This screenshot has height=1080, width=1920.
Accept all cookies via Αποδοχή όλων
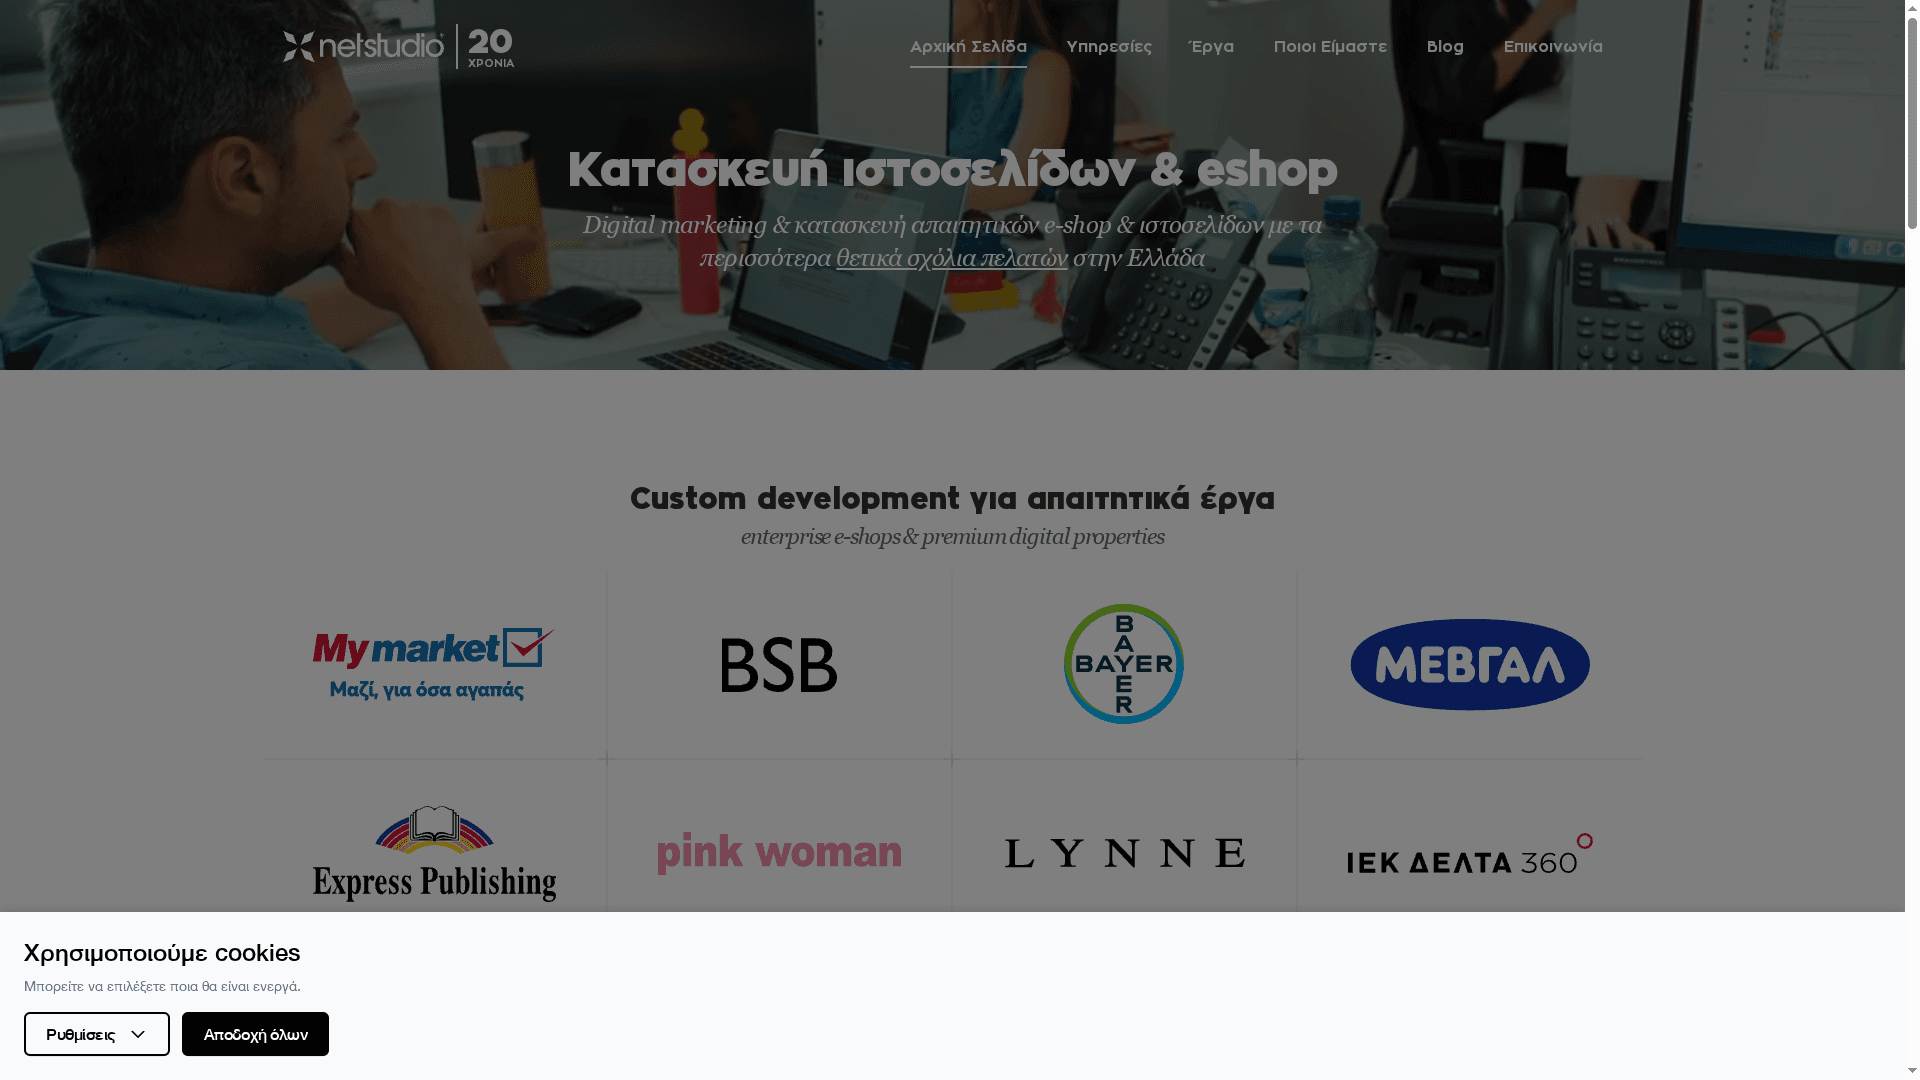(x=255, y=1034)
